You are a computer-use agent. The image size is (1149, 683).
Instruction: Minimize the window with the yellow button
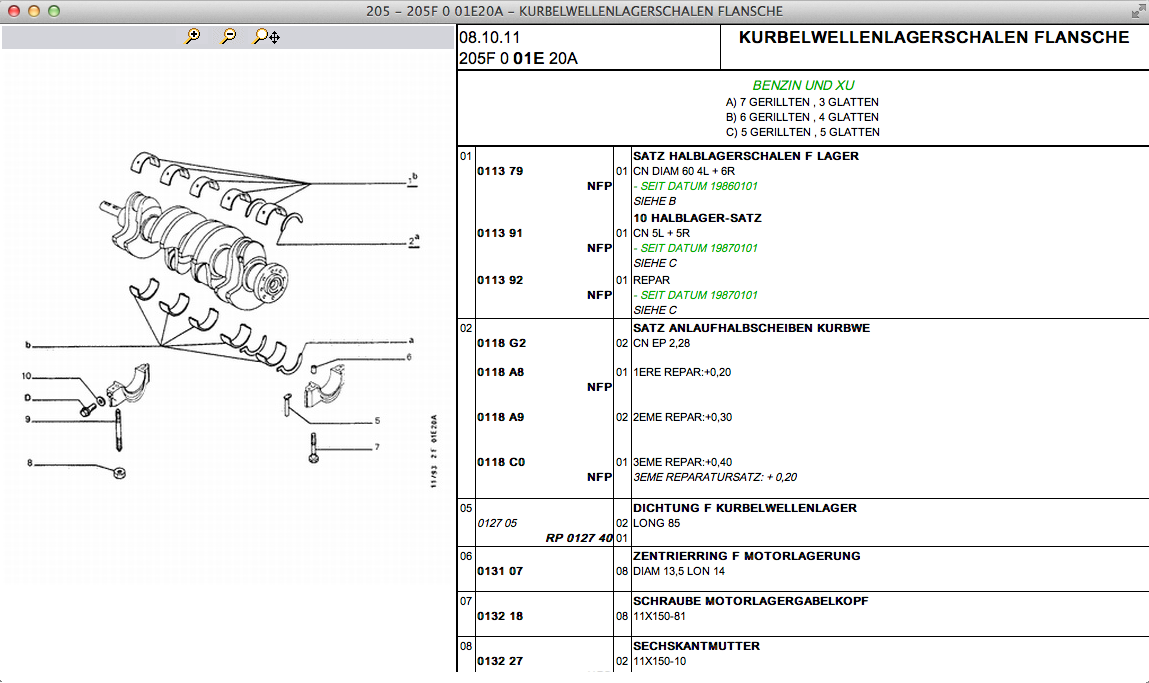34,11
